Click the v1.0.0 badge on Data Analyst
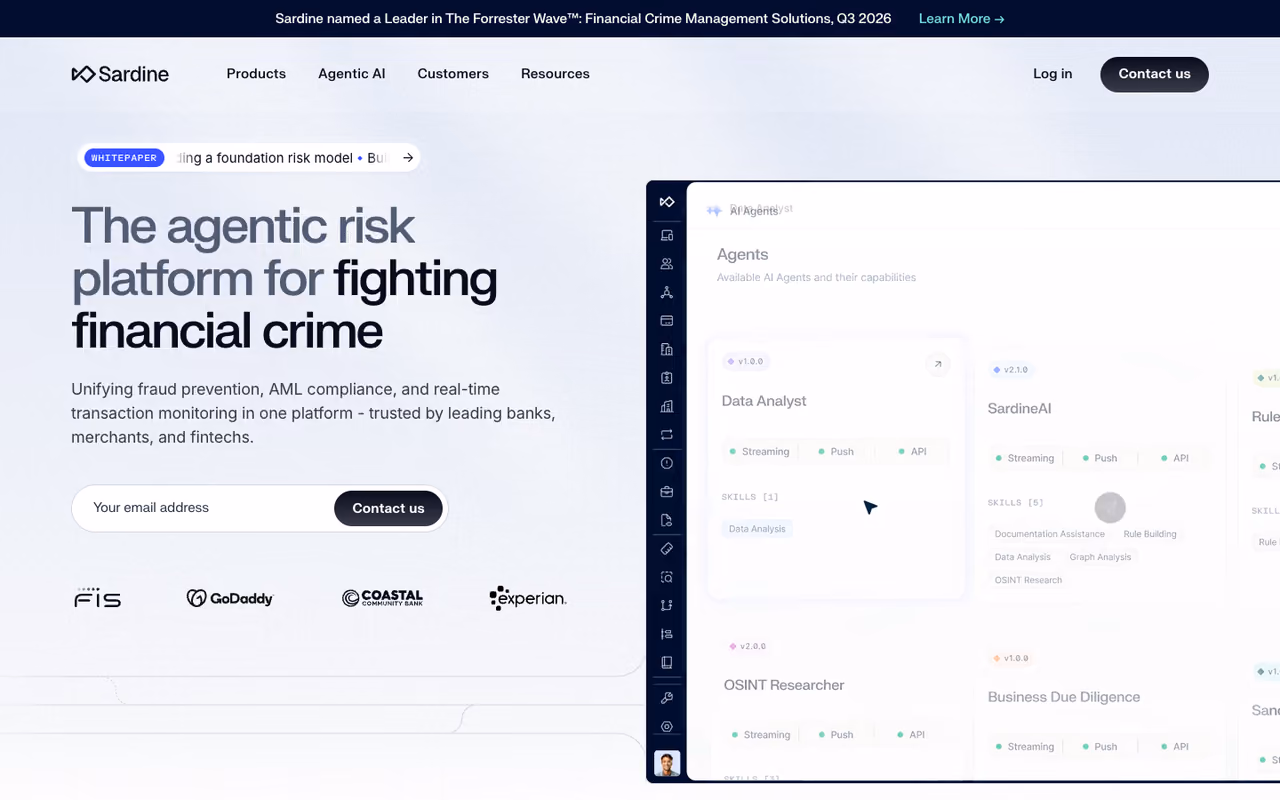This screenshot has width=1280, height=800. point(746,362)
